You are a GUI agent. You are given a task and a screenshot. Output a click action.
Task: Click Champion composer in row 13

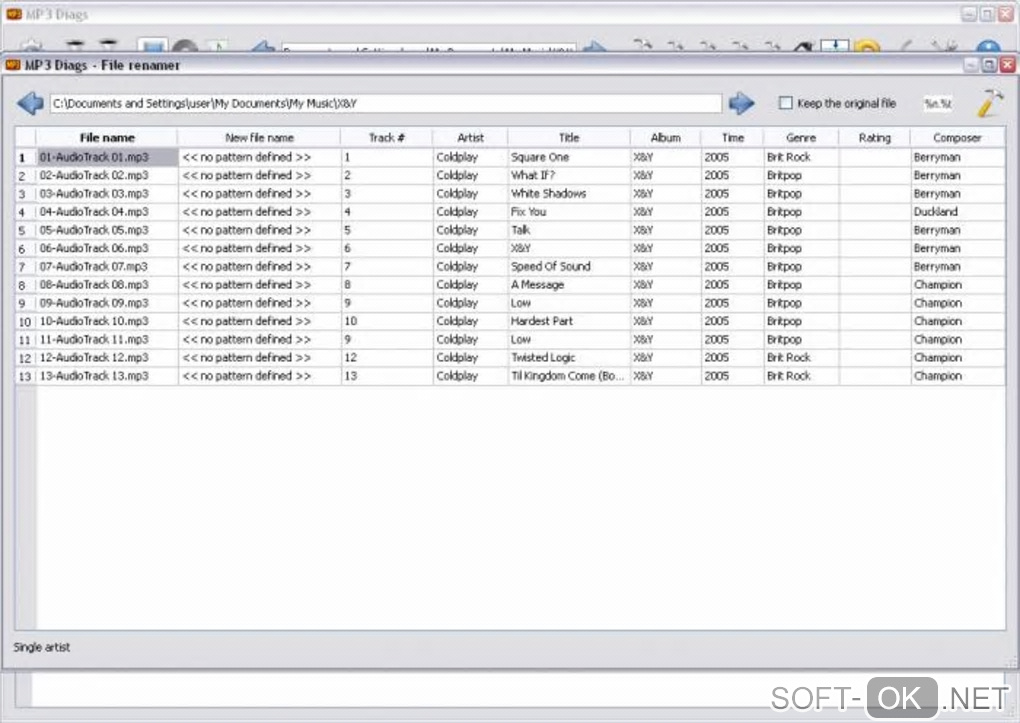pos(957,375)
